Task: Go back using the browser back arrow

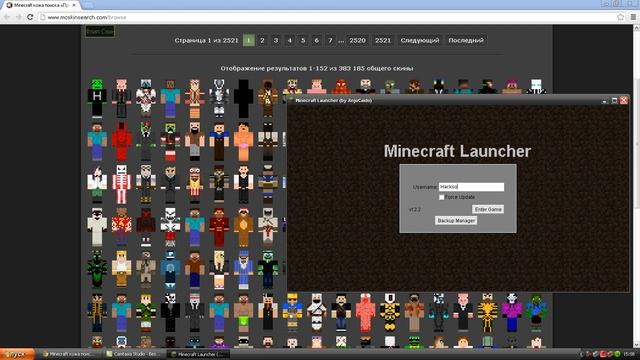Action: tap(7, 17)
